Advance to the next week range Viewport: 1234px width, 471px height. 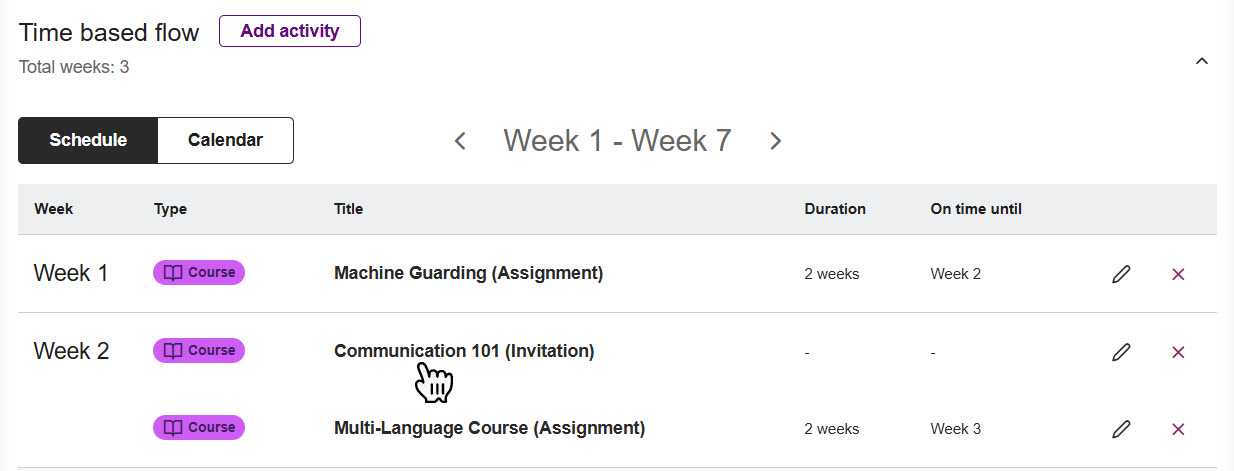tap(775, 141)
